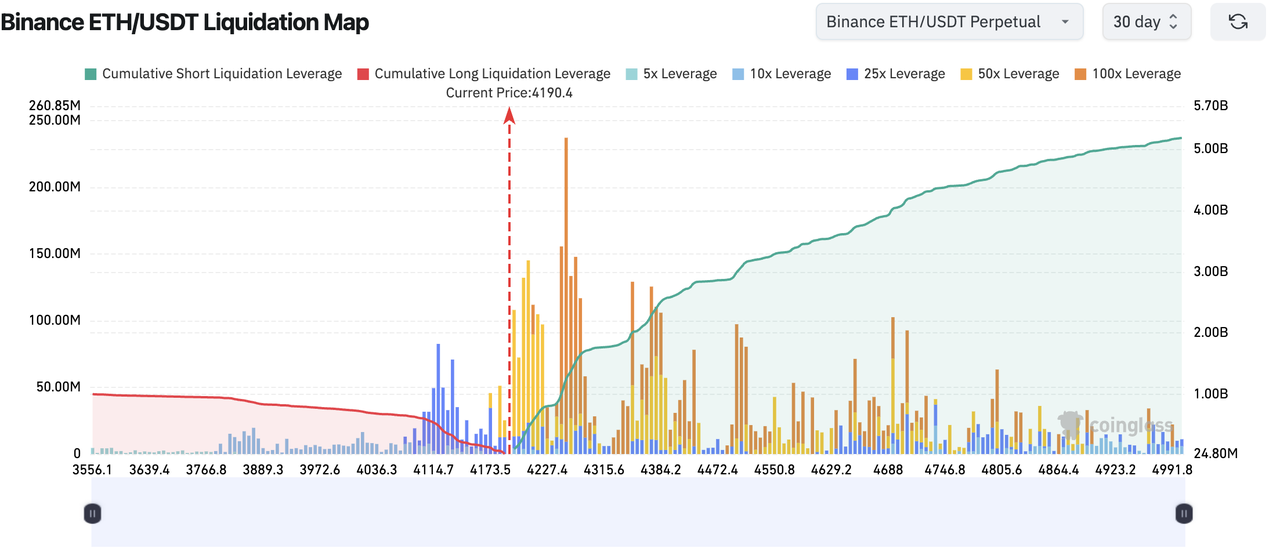The width and height of the screenshot is (1280, 559).
Task: Toggle the 50x Leverage legend item
Action: click(1009, 74)
